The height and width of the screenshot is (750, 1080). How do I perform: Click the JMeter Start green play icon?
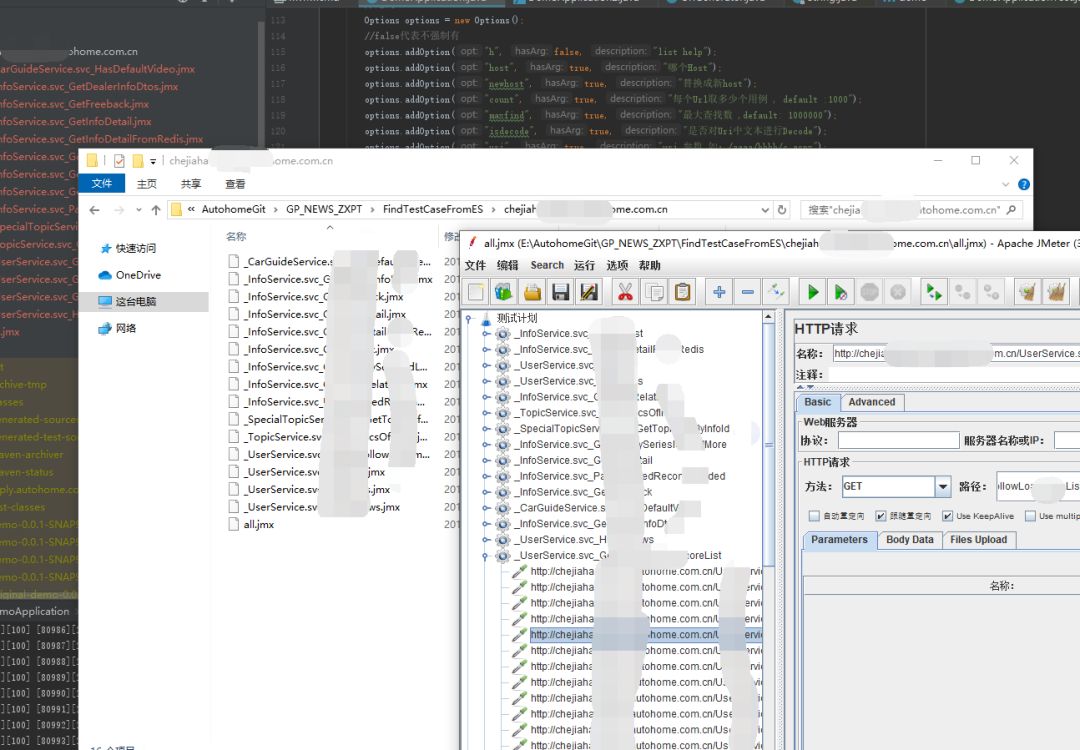[x=813, y=292]
